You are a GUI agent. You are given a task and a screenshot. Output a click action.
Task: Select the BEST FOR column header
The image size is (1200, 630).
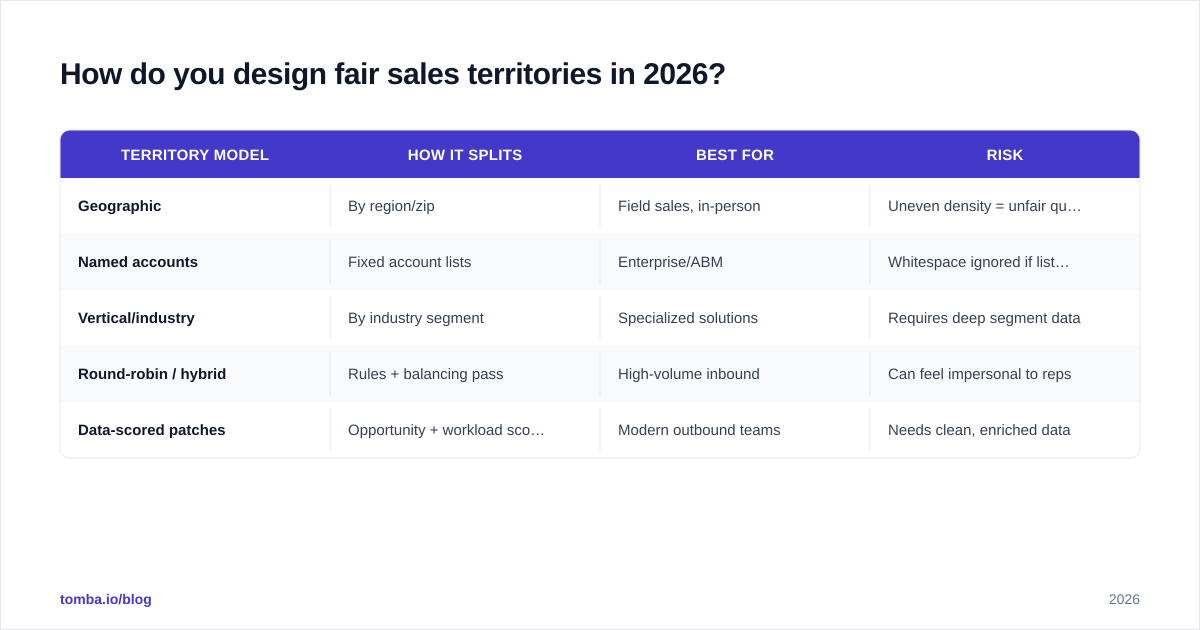735,155
